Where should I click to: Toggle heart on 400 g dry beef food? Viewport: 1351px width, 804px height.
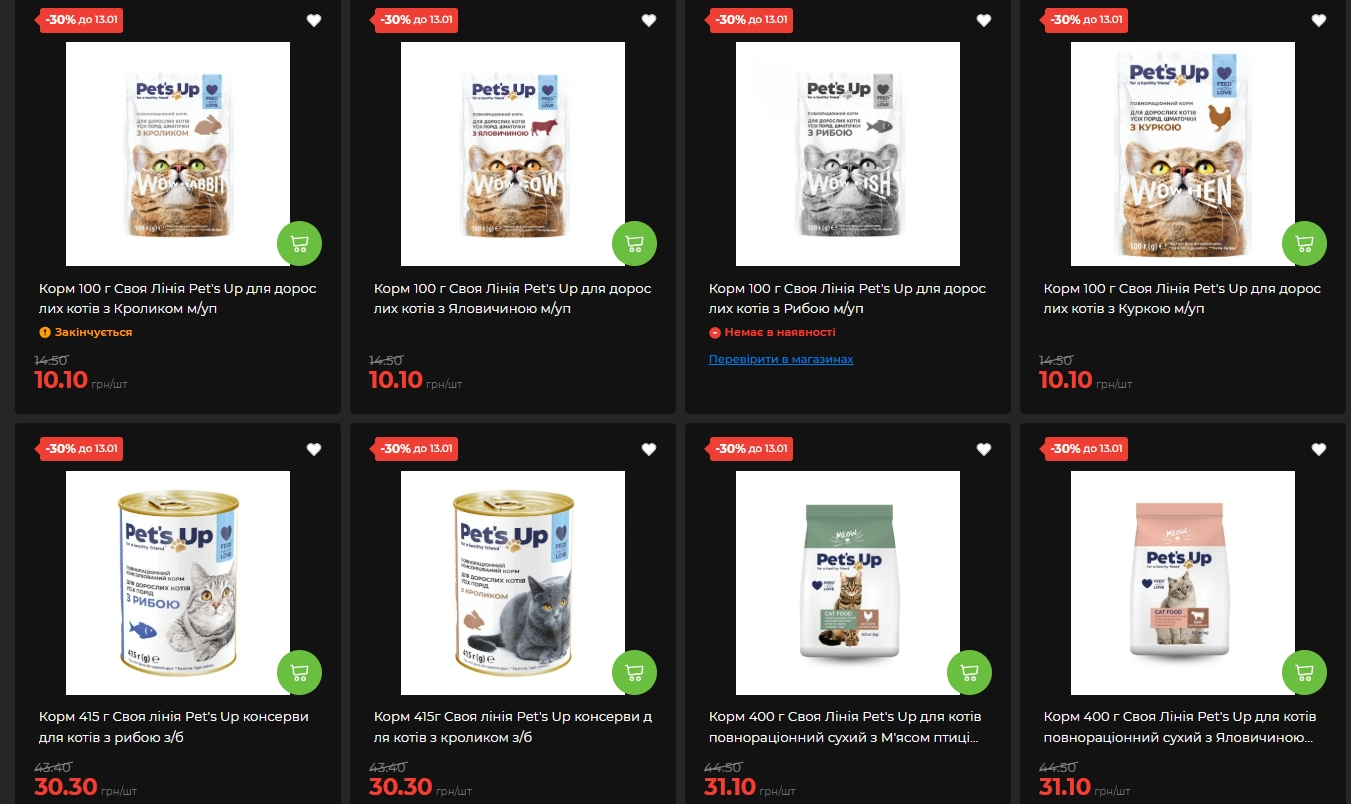1319,450
